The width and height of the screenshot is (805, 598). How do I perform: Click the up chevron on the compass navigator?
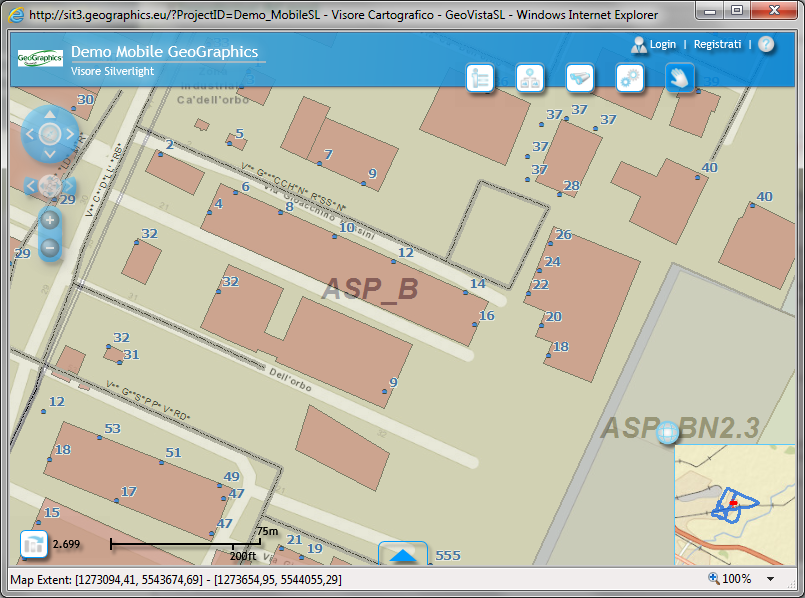coord(49,113)
